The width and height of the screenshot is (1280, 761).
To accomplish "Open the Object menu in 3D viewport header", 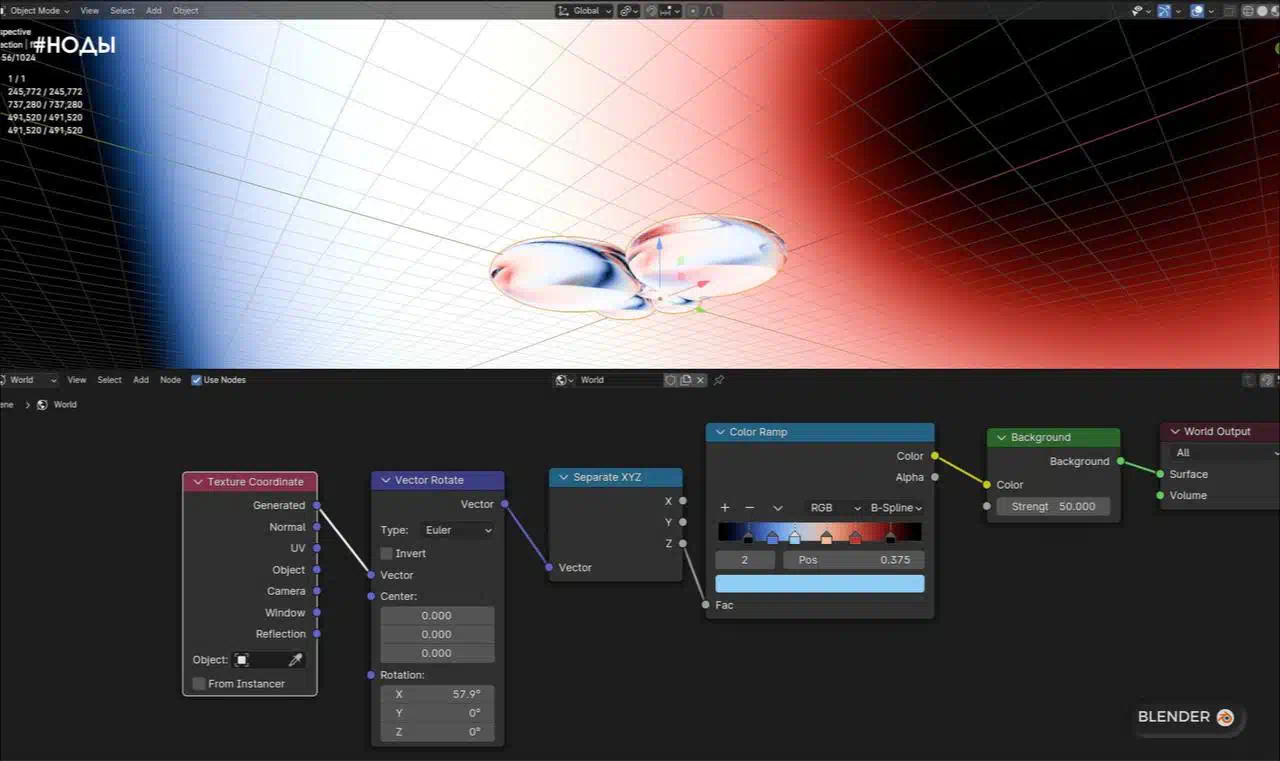I will click(x=185, y=11).
